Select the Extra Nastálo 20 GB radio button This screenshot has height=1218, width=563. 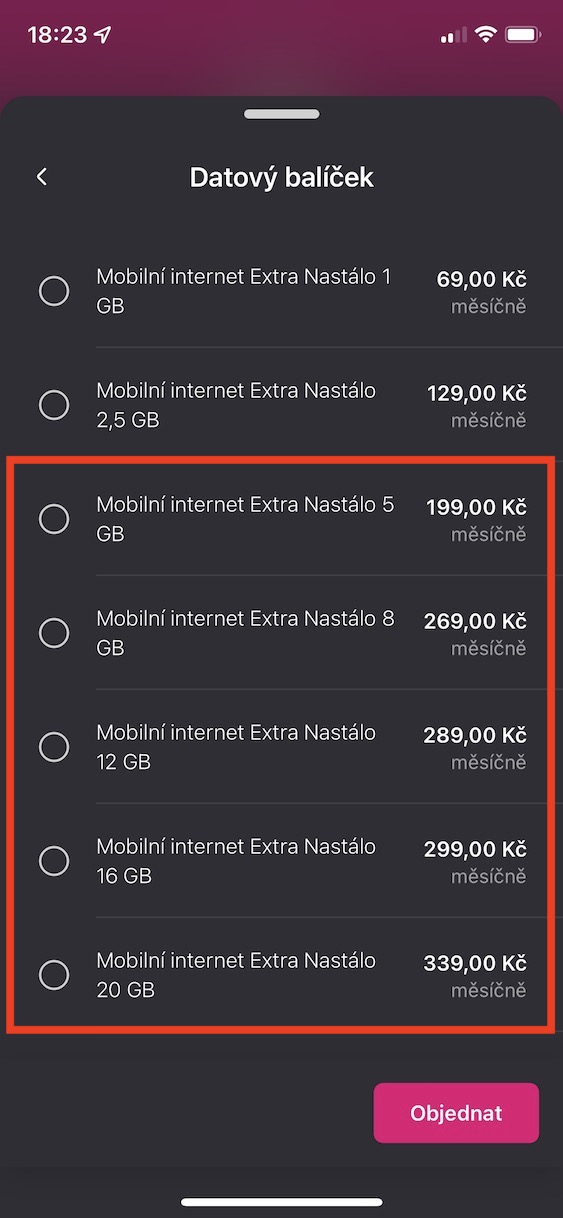[x=54, y=975]
